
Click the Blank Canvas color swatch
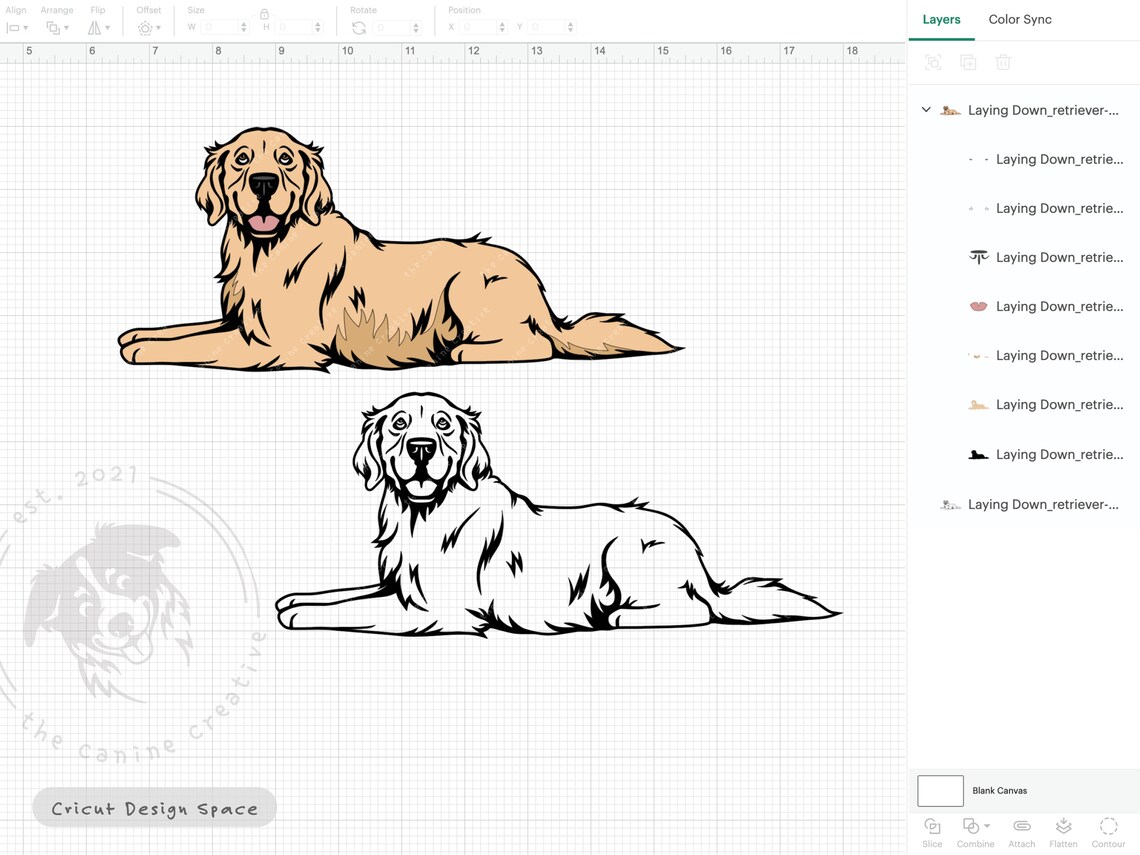[939, 790]
